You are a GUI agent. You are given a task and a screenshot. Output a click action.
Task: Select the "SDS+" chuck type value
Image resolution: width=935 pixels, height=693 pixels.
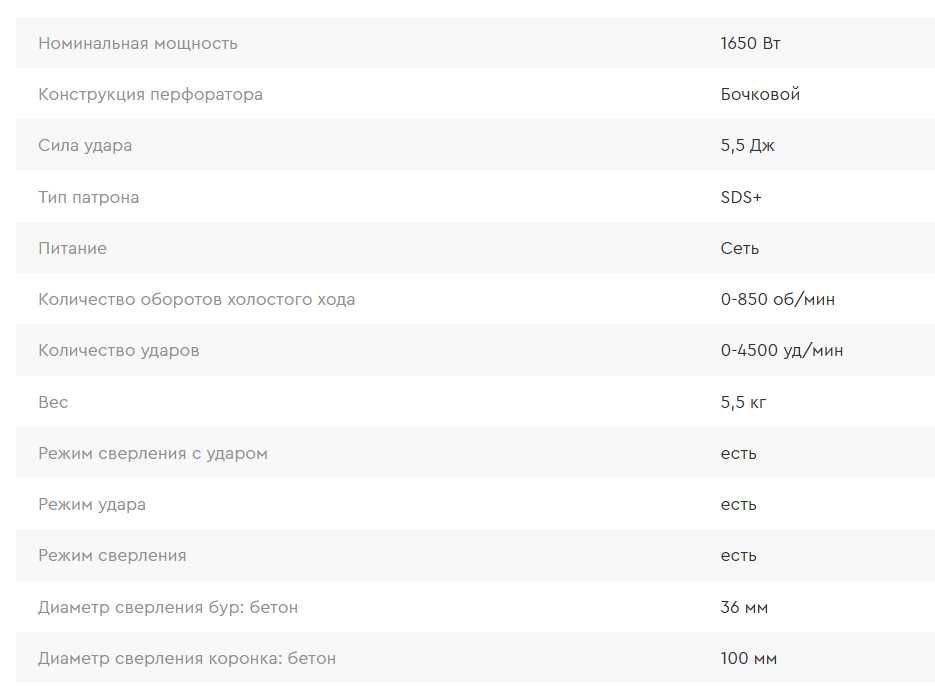[x=741, y=197]
